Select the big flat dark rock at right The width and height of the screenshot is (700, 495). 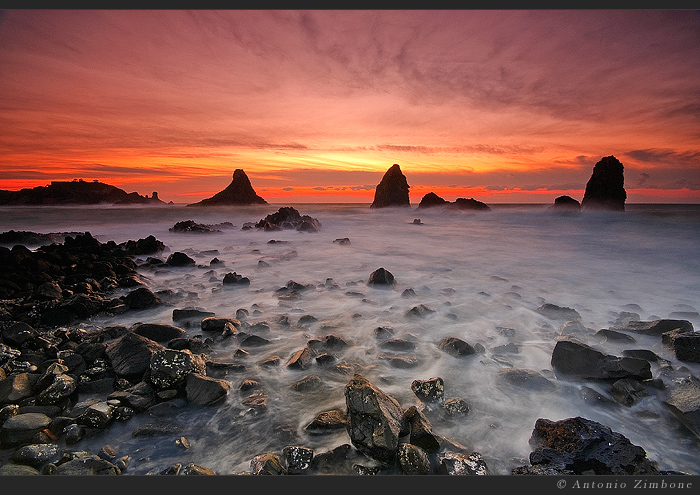pyautogui.click(x=595, y=360)
